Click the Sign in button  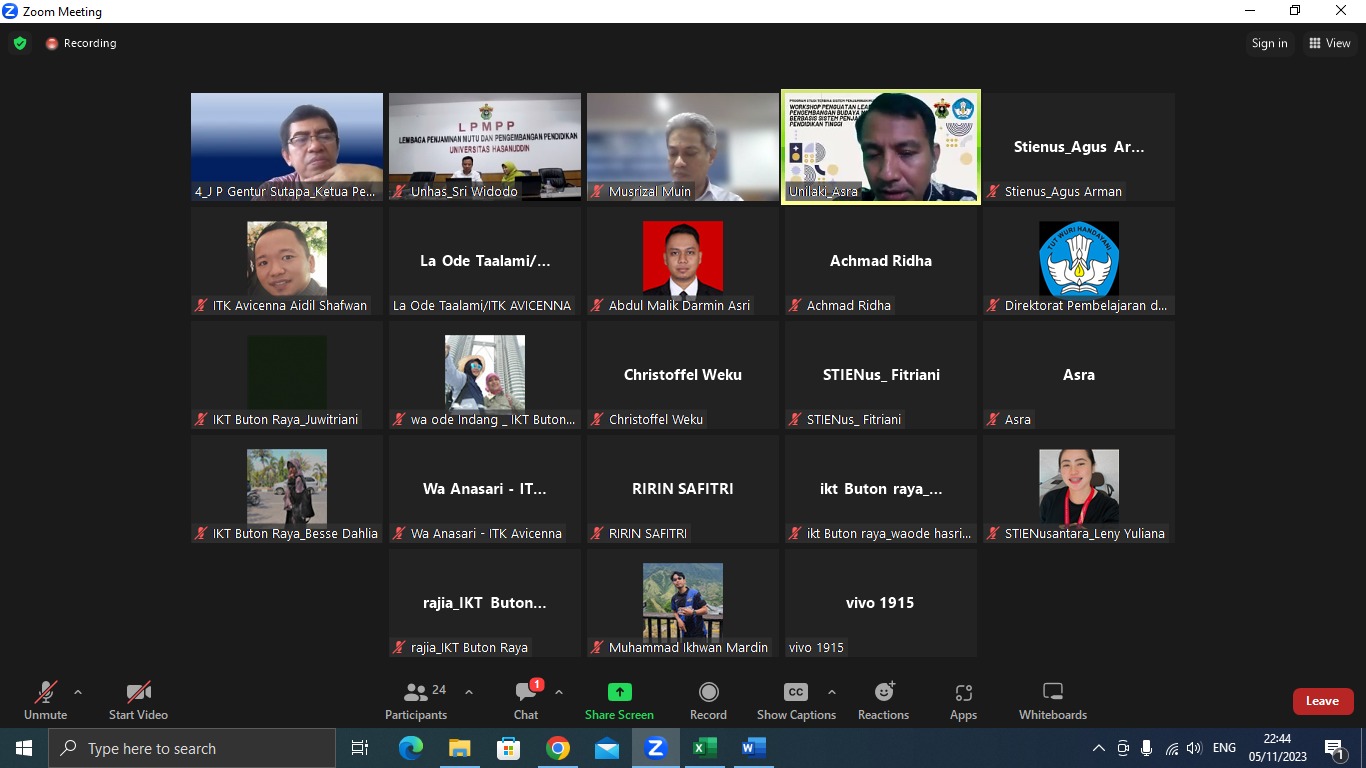coord(1269,43)
